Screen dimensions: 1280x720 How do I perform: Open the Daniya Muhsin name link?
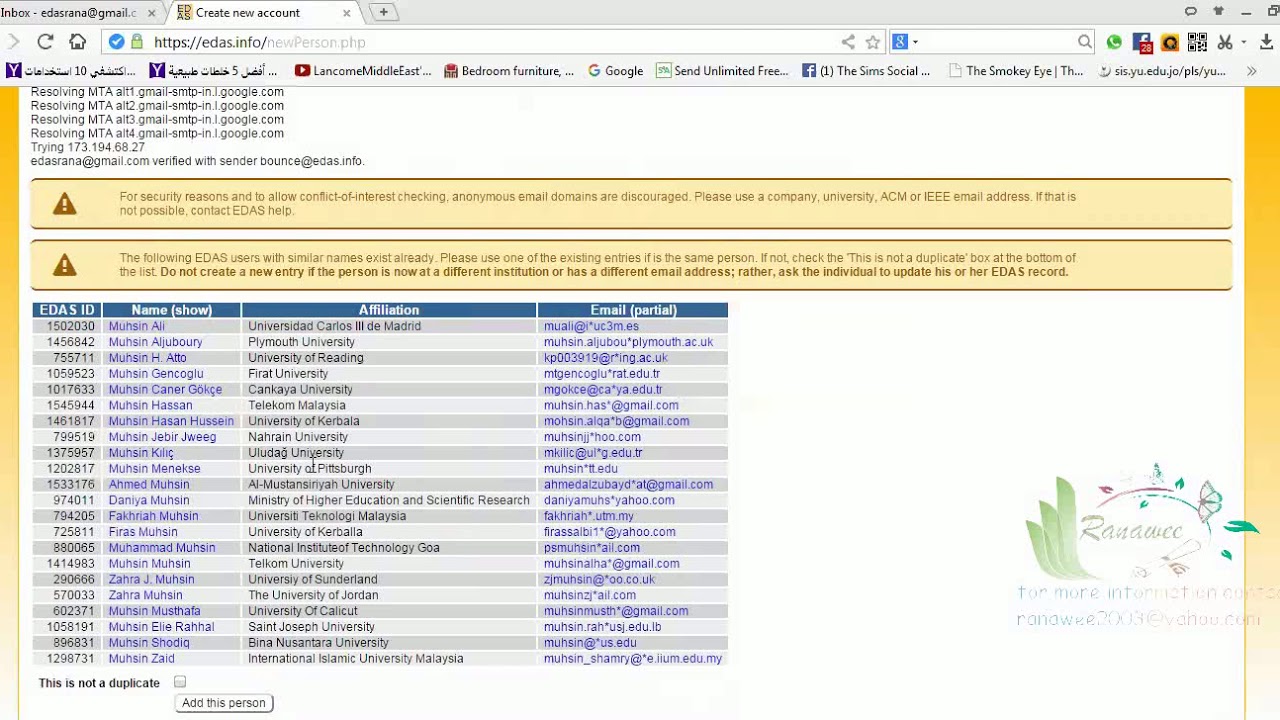149,500
